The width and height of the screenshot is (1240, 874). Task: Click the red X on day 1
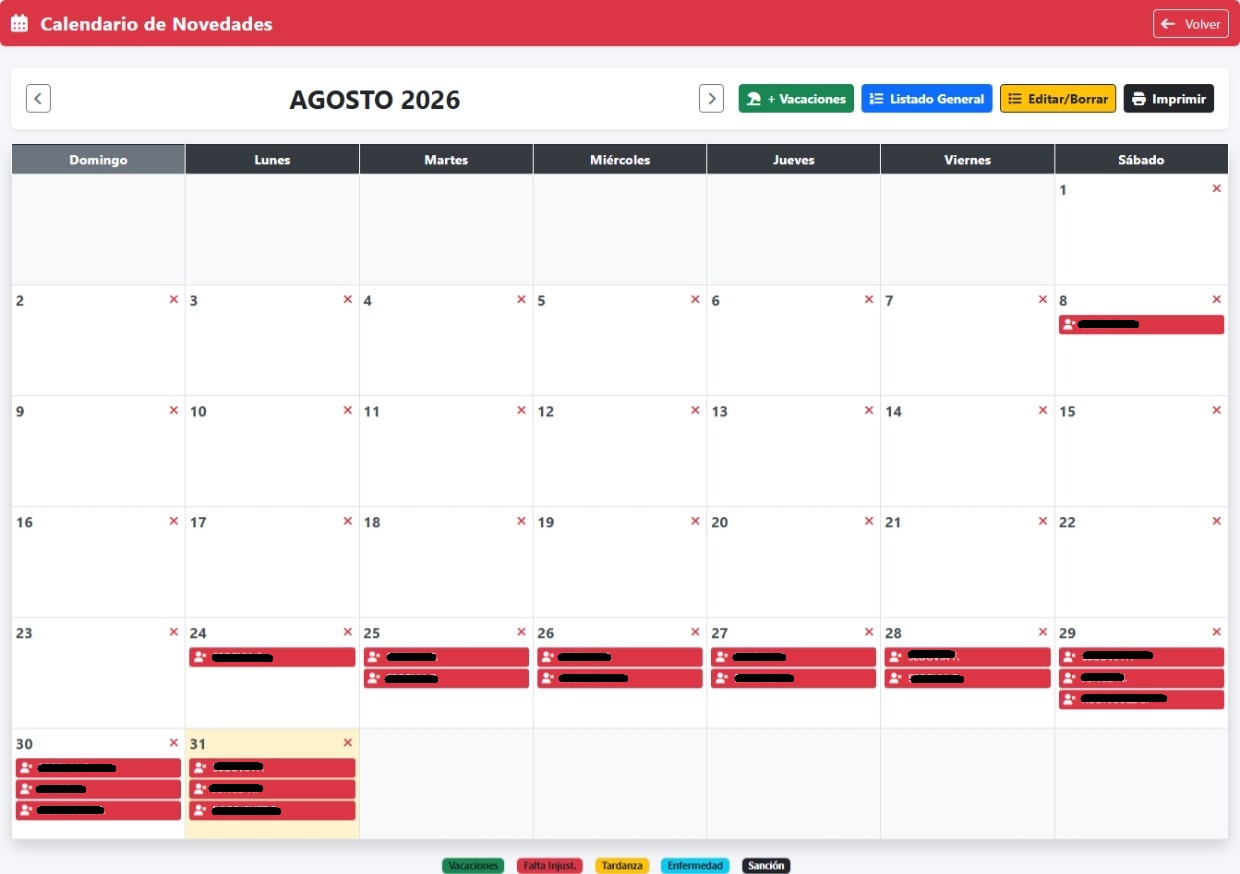(1216, 189)
